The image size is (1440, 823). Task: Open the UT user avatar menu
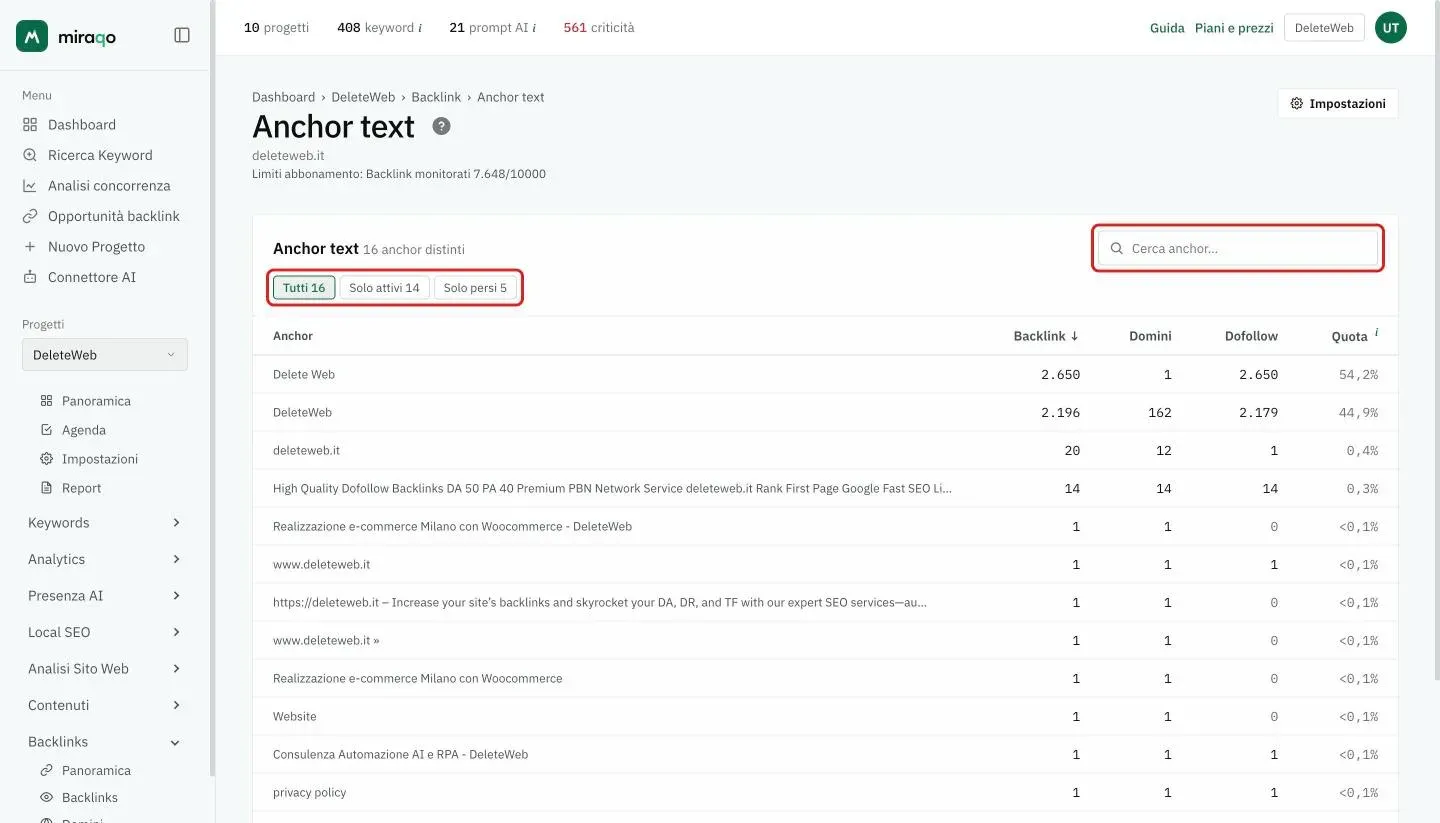pos(1391,28)
